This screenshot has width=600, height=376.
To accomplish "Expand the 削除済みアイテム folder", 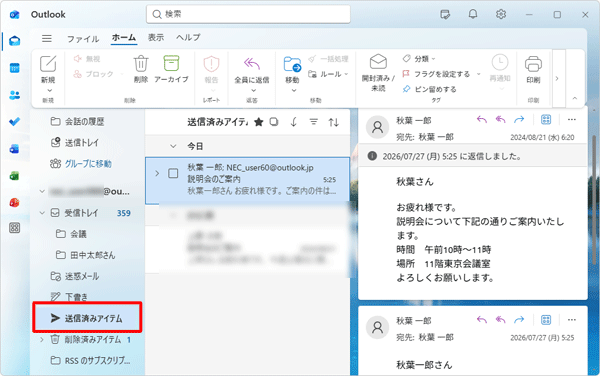I will coord(42,340).
